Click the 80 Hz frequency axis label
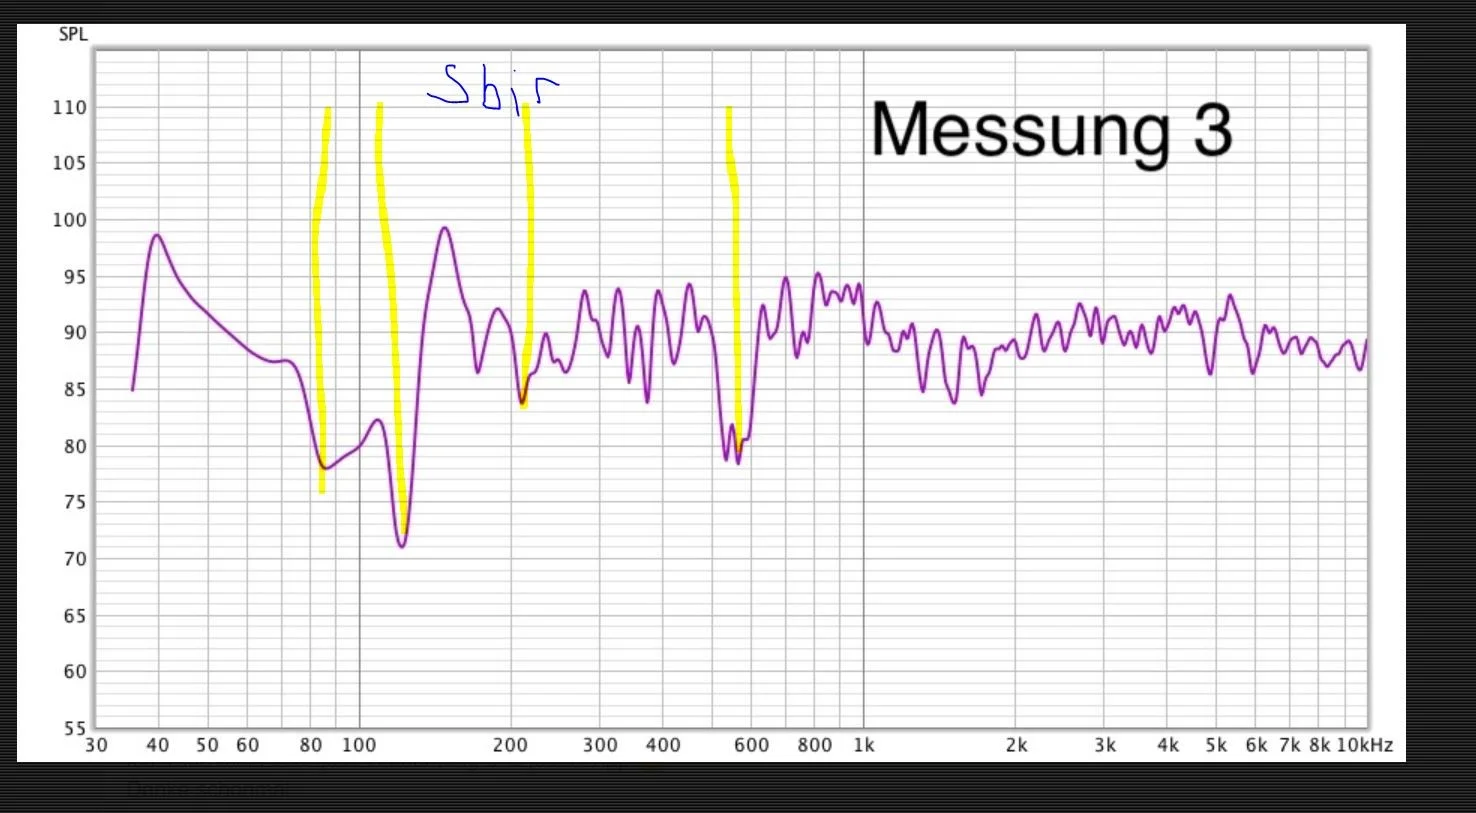The image size is (1476, 813). pyautogui.click(x=311, y=745)
